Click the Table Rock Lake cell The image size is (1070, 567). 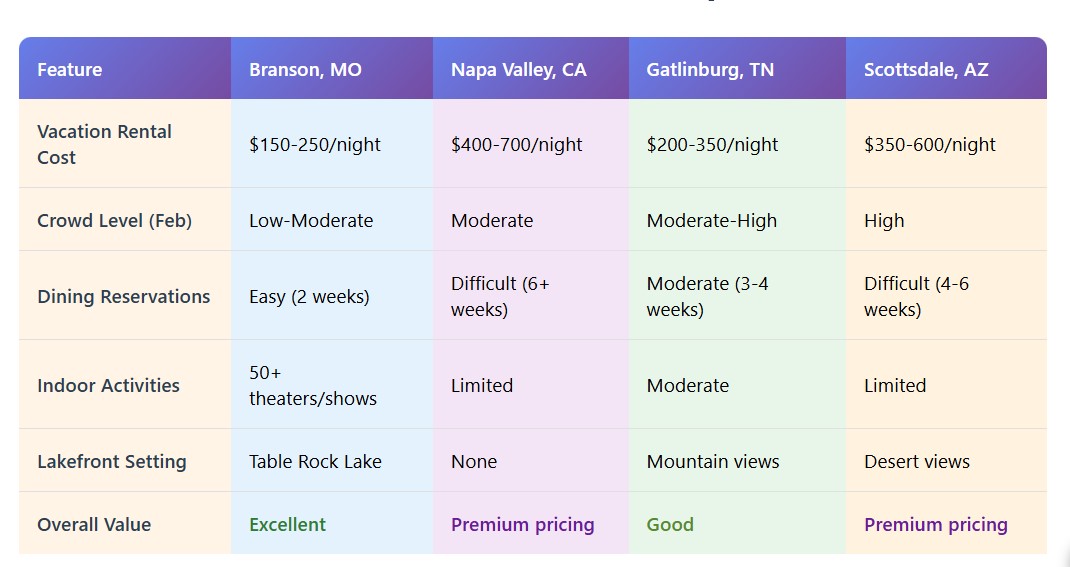315,462
